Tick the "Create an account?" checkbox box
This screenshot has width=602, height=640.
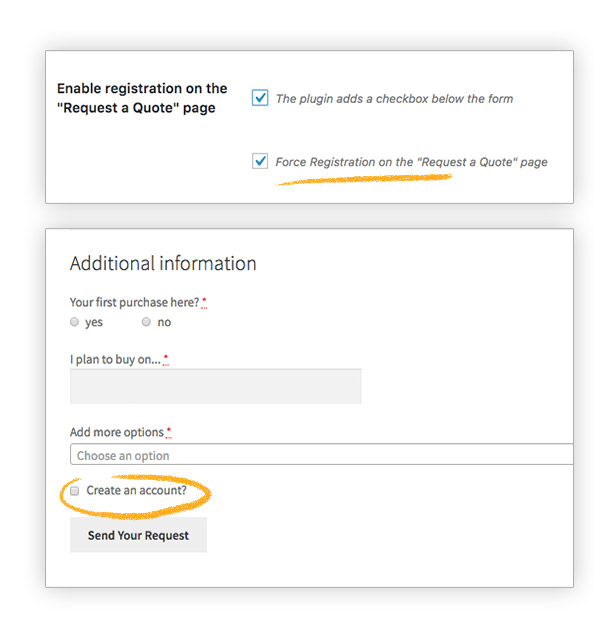click(74, 491)
